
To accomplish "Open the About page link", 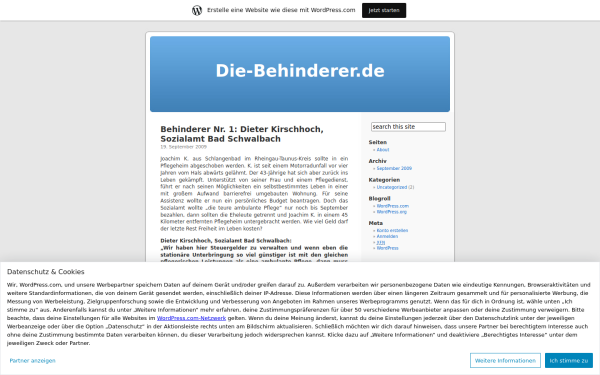I will 383,150.
